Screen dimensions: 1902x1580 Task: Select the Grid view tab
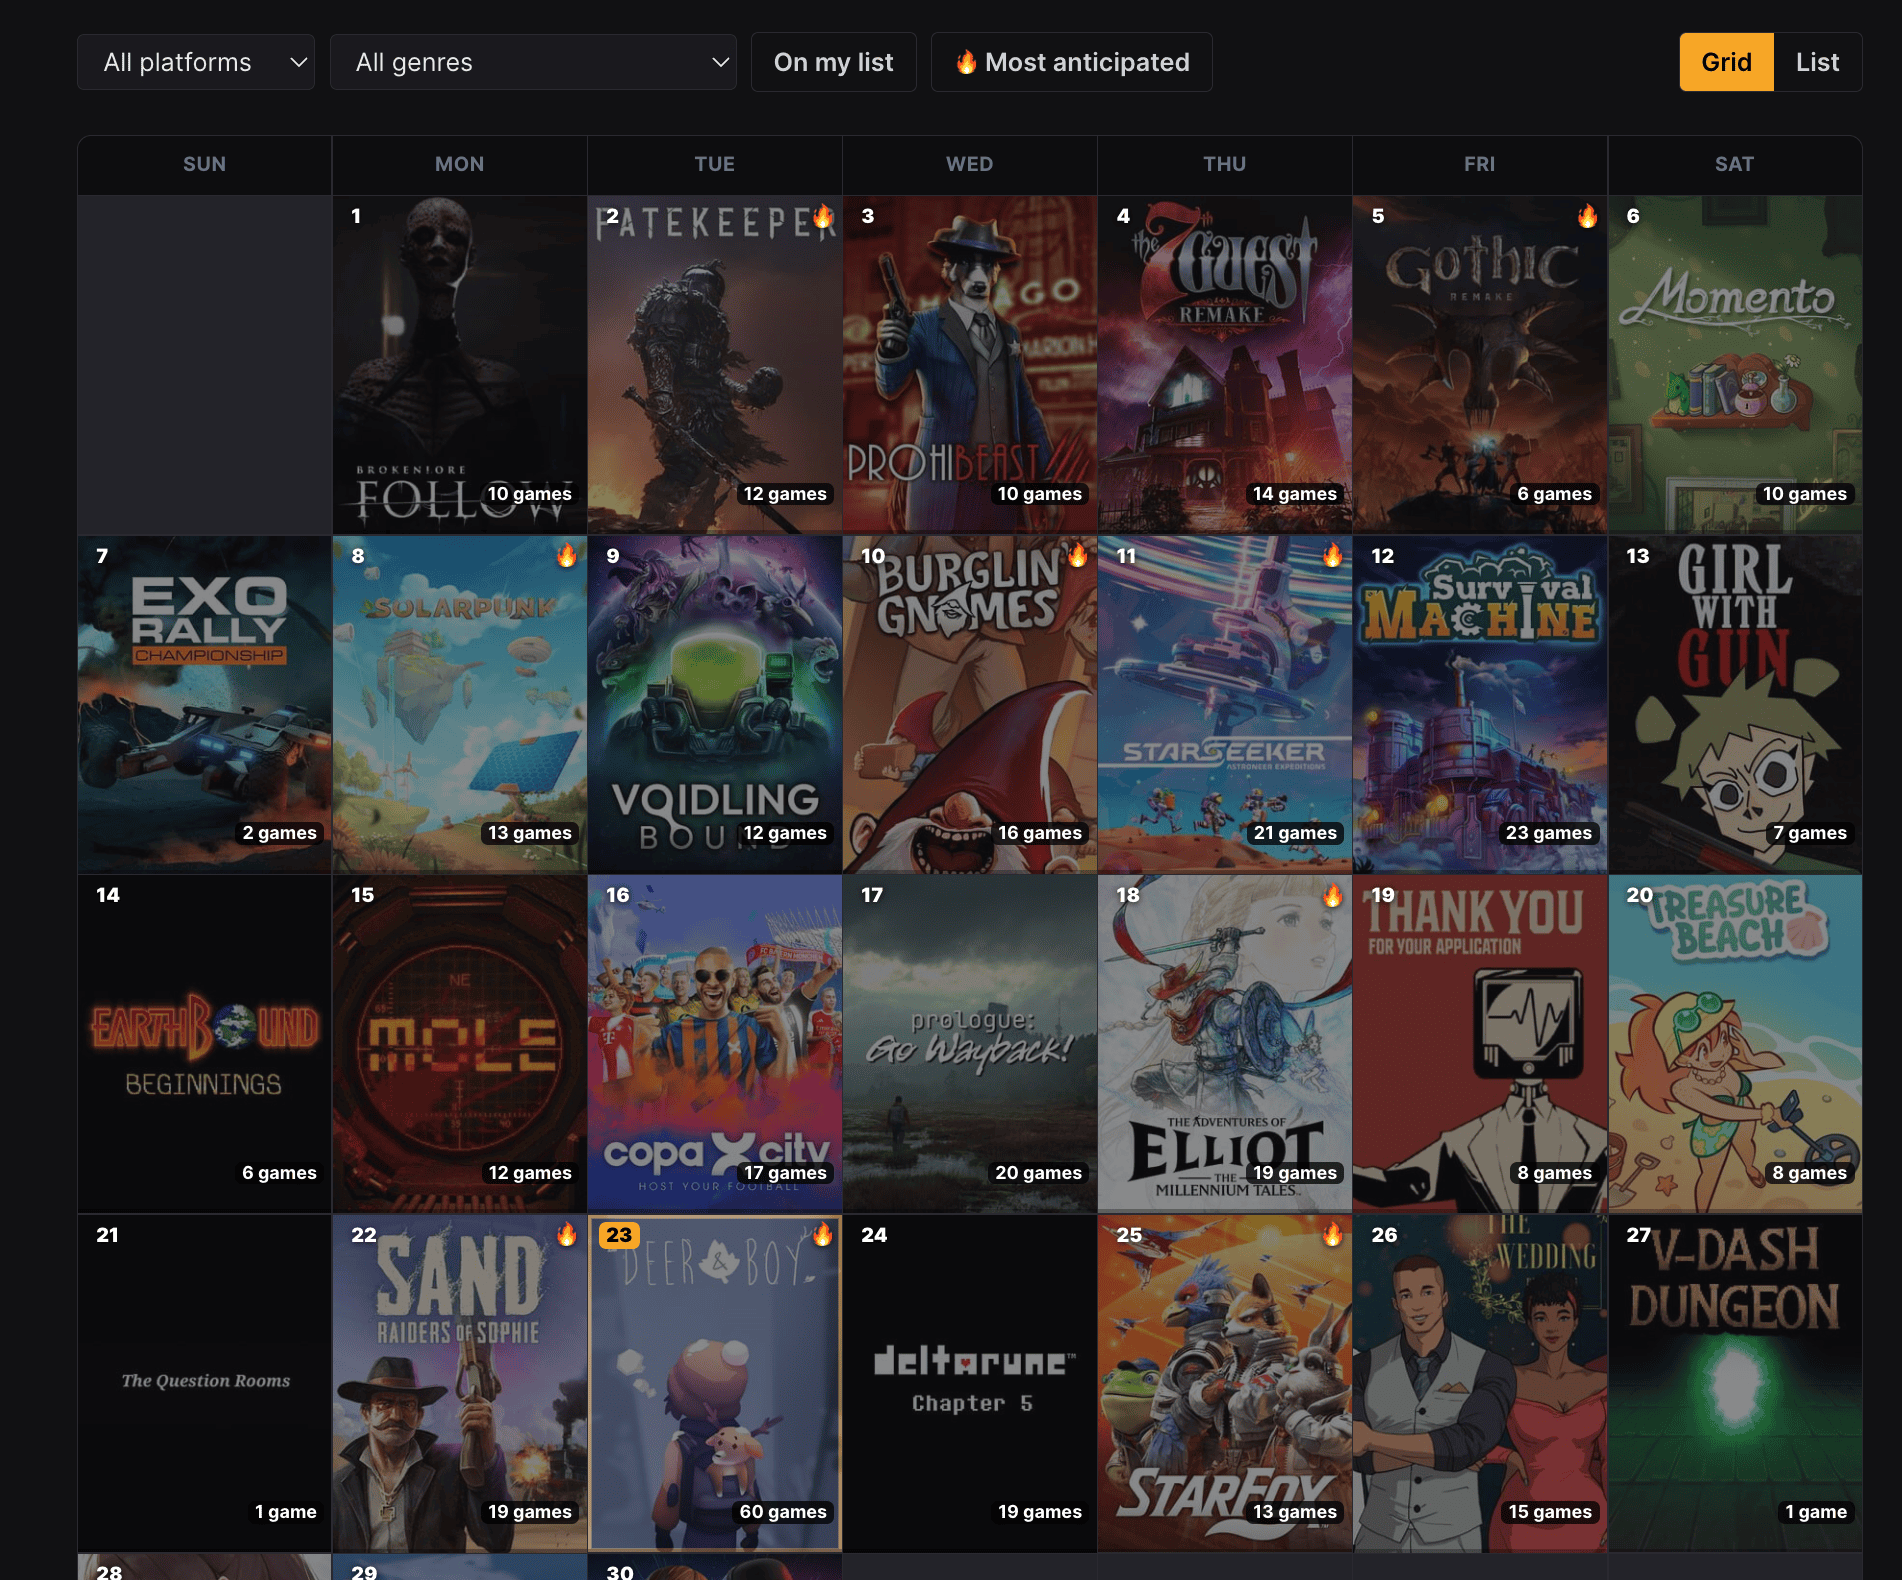(1726, 62)
